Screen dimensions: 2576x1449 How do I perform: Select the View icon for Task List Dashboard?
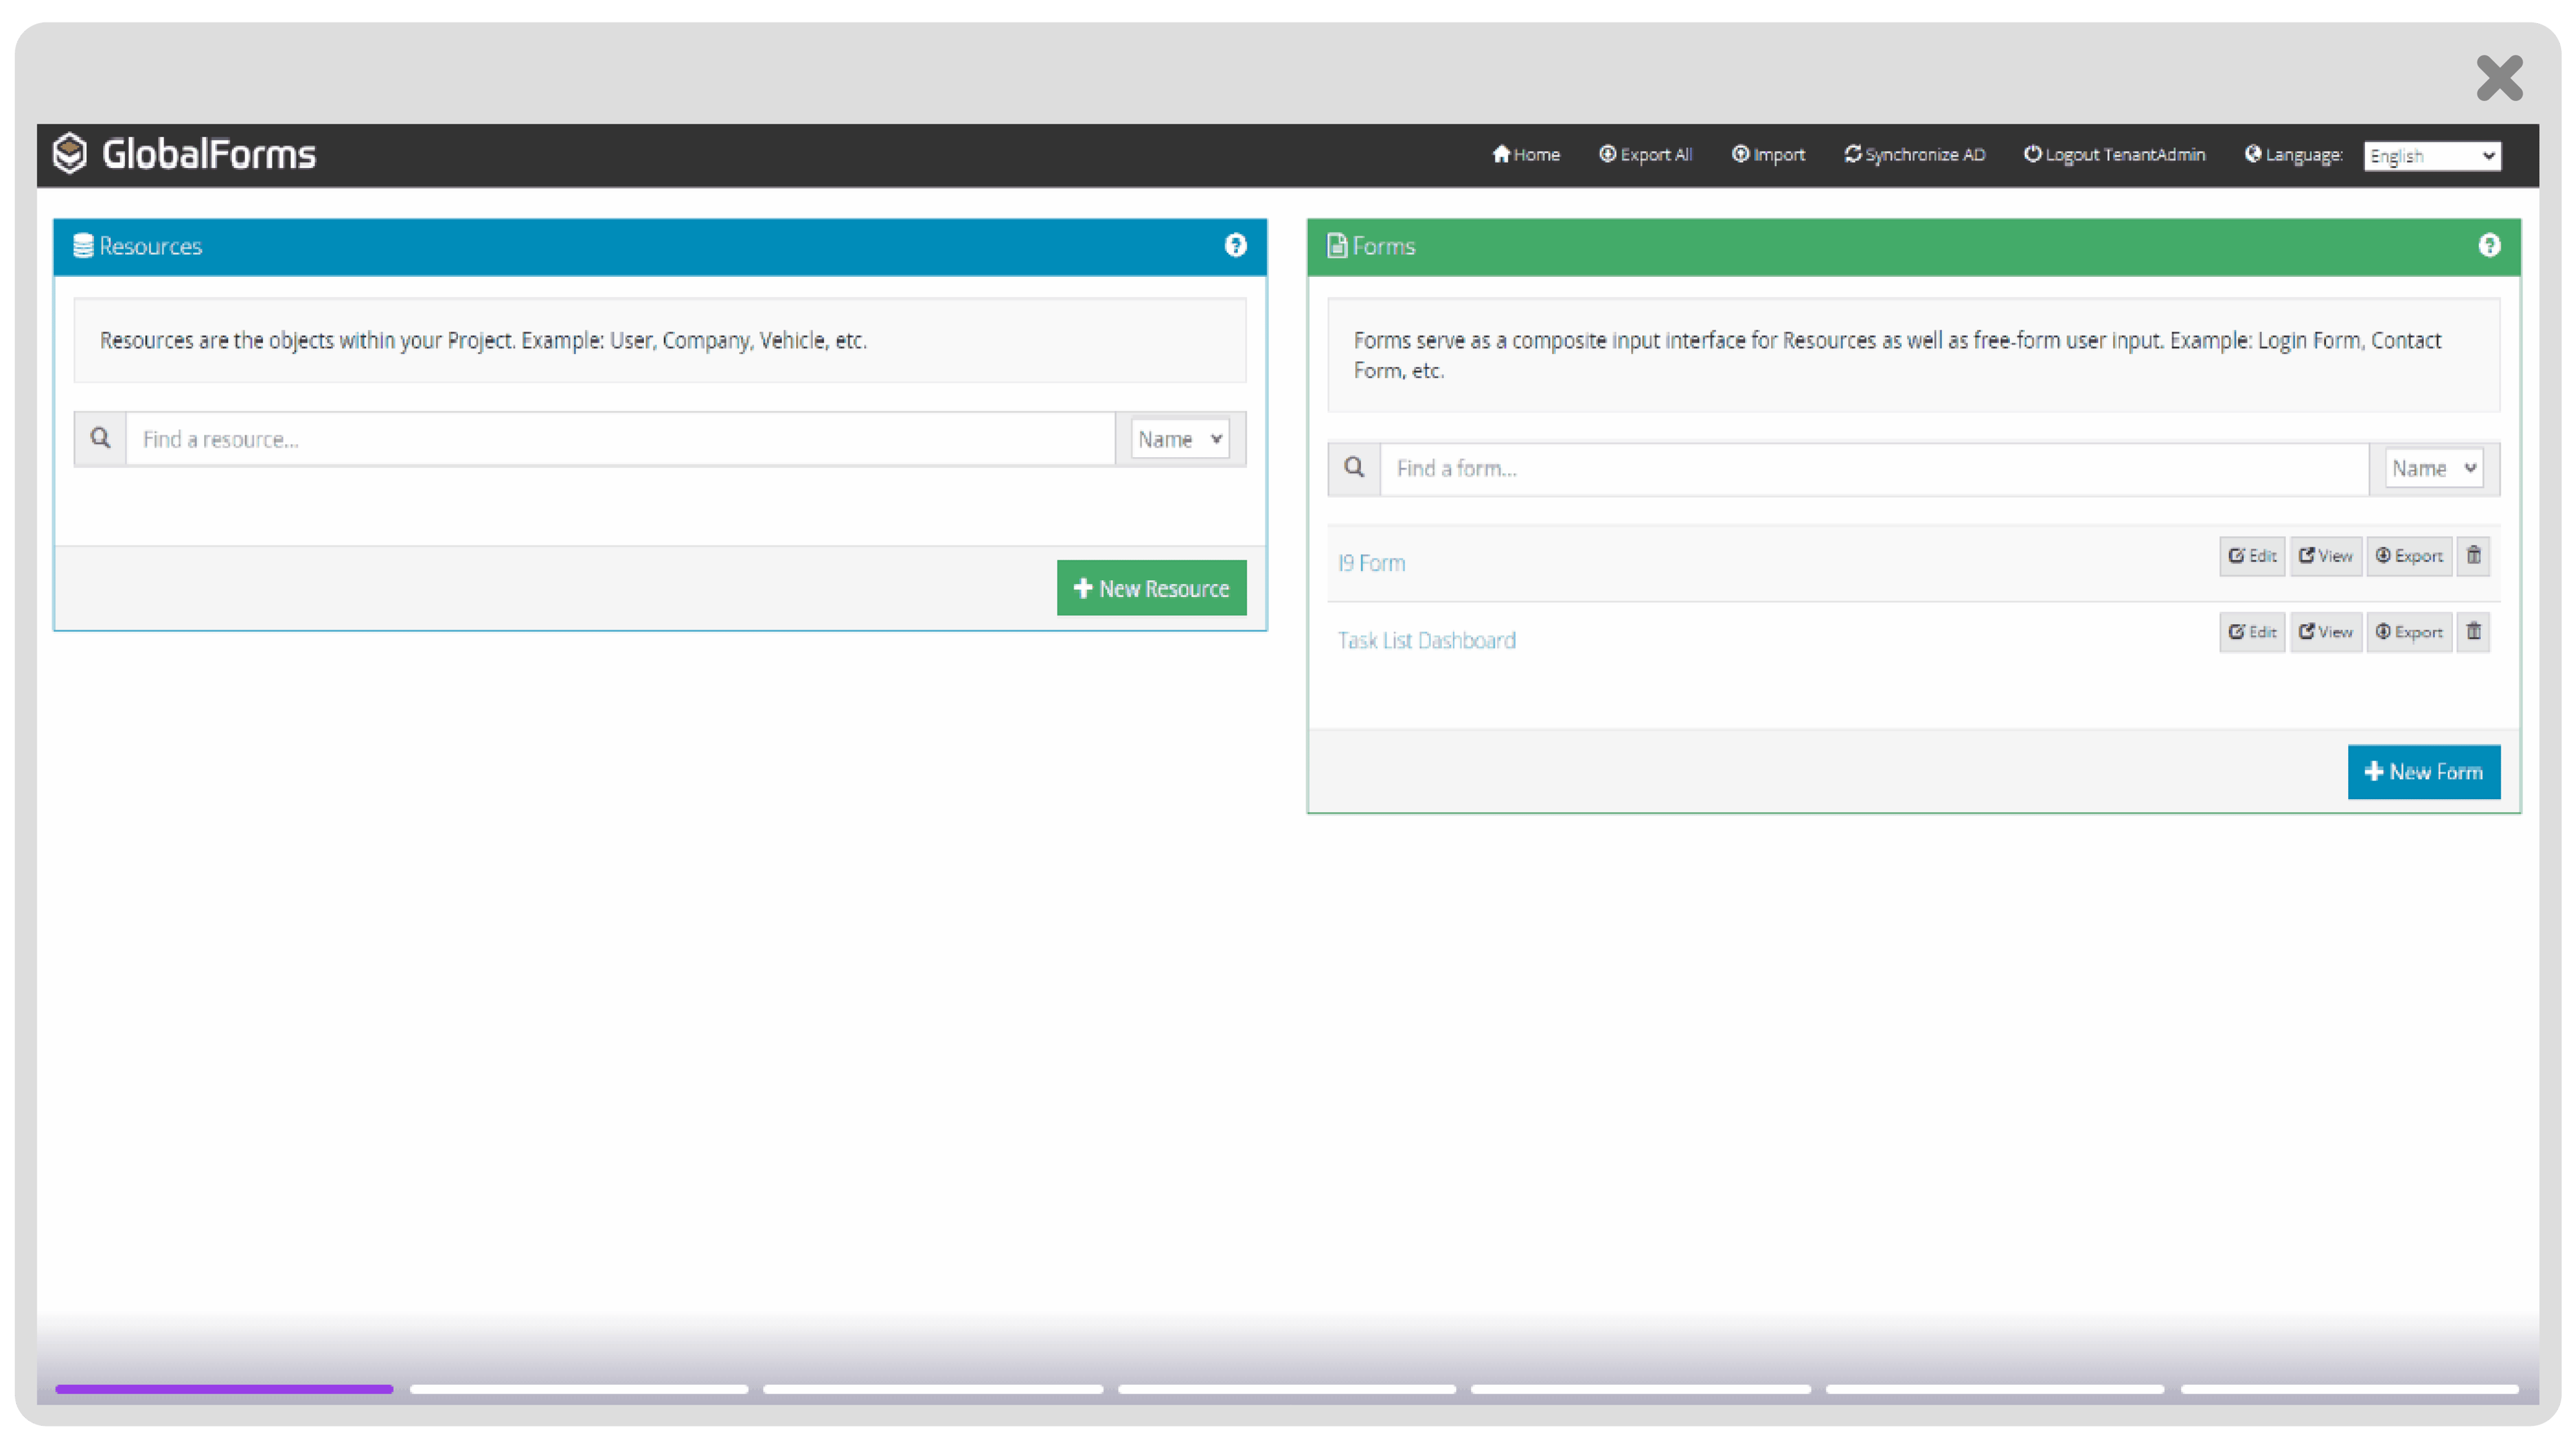coord(2325,631)
